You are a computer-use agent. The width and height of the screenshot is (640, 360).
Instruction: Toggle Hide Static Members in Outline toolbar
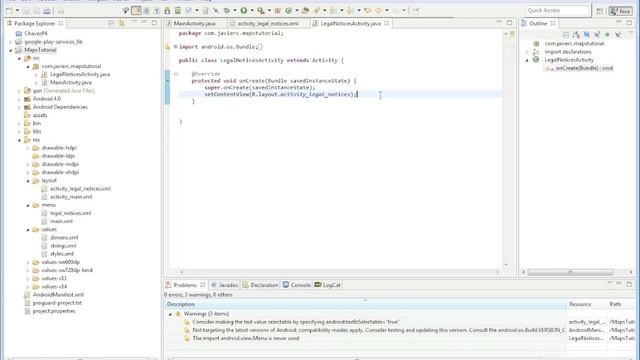(x=597, y=35)
